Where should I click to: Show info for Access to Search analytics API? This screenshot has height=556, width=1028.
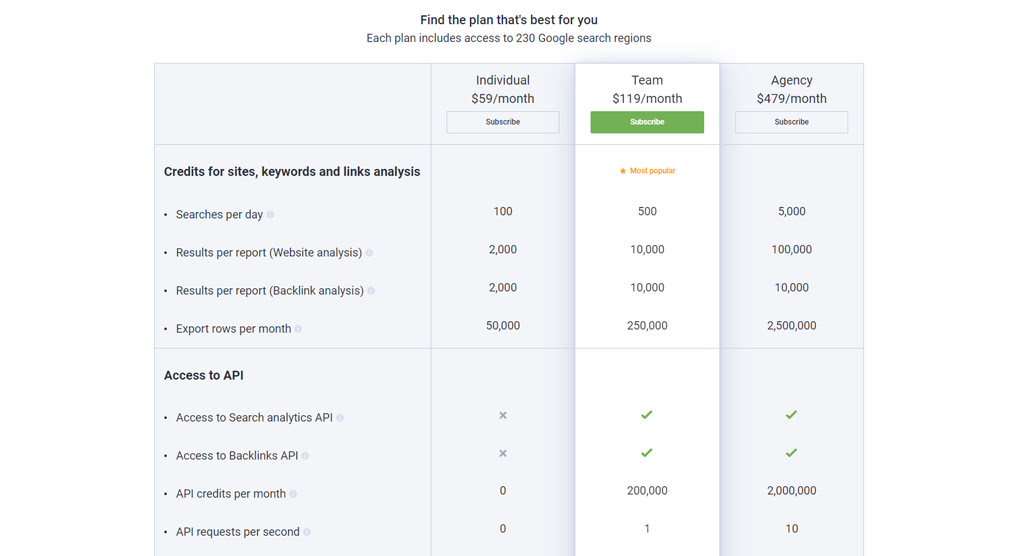(x=340, y=418)
